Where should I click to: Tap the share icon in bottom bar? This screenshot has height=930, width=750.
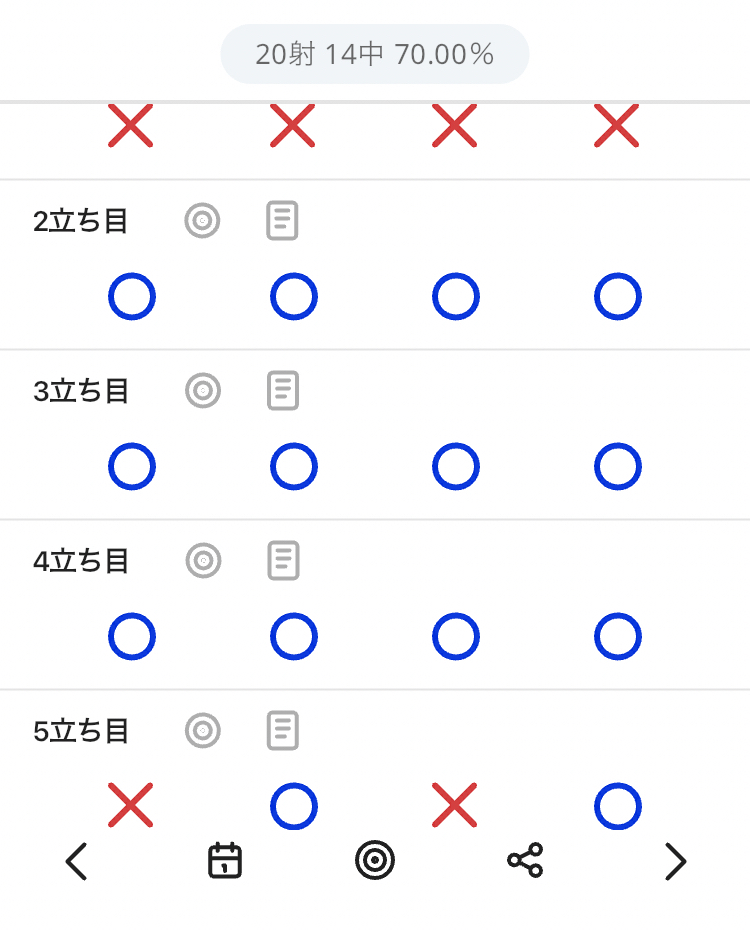coord(525,860)
